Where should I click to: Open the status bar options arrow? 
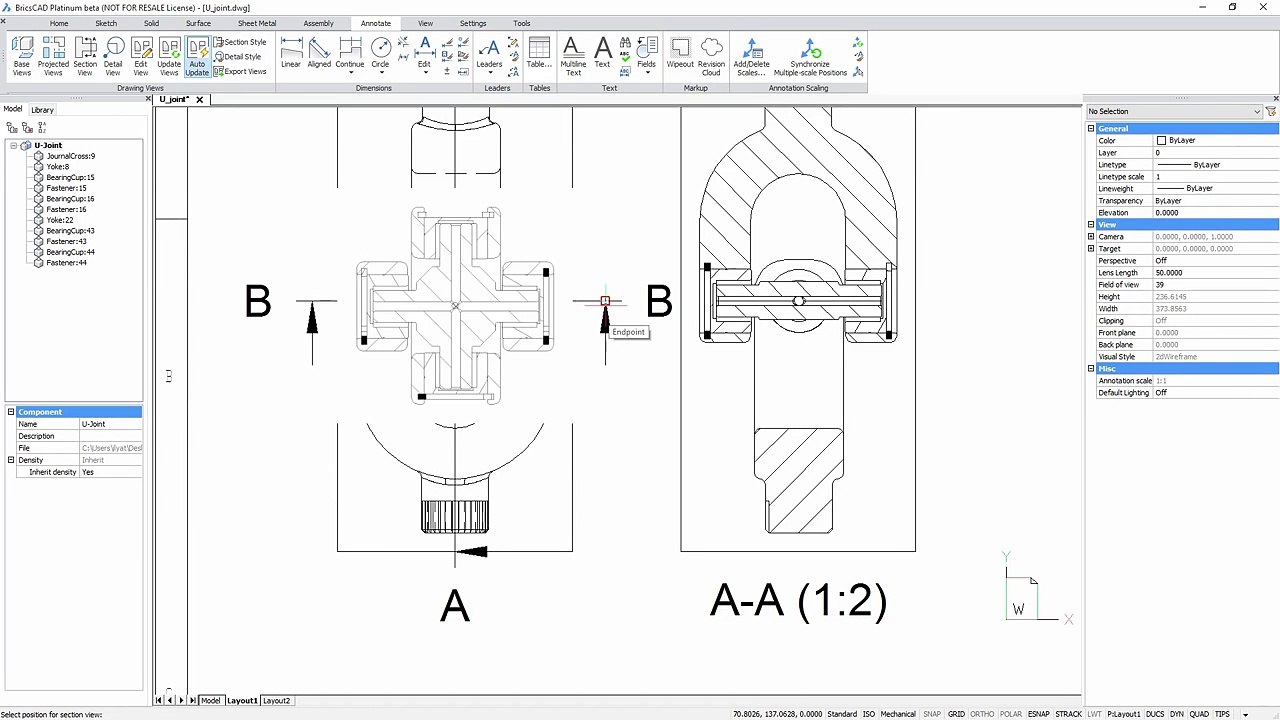pos(1245,714)
